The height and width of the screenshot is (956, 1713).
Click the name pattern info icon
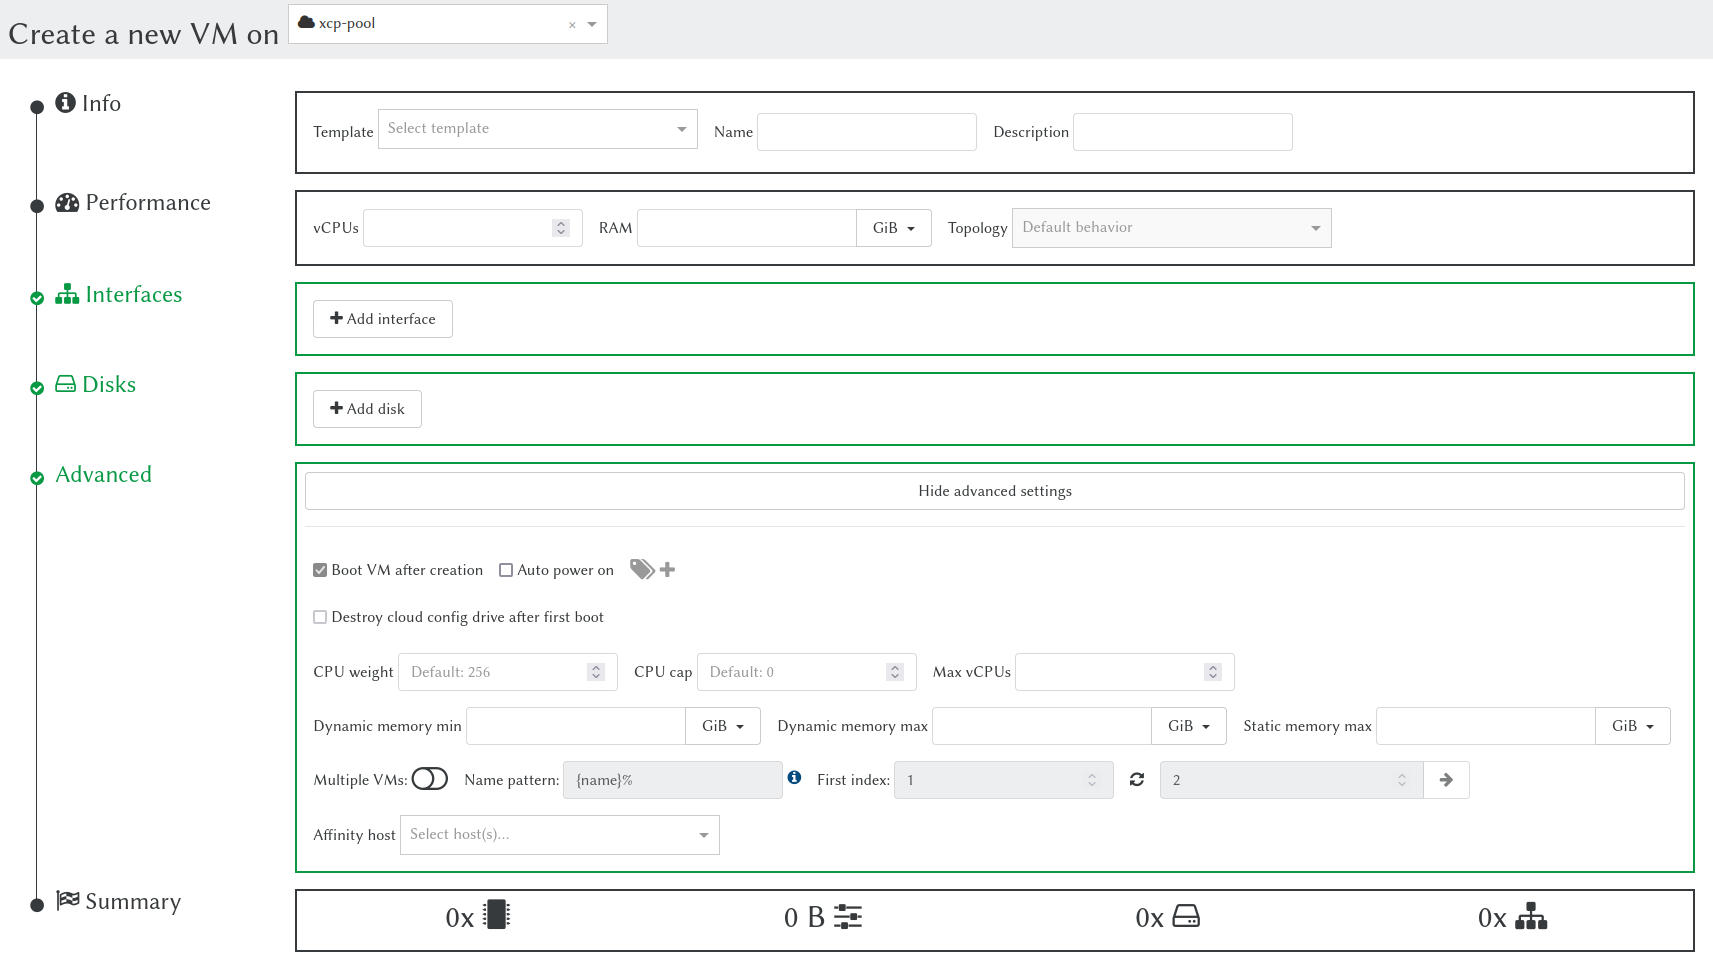coord(794,778)
